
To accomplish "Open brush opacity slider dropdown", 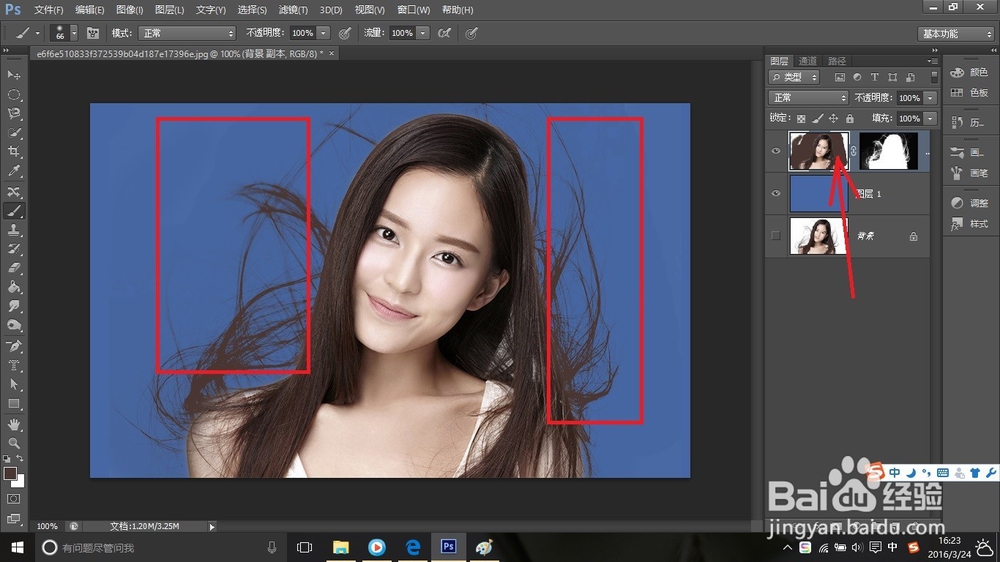I will click(323, 33).
